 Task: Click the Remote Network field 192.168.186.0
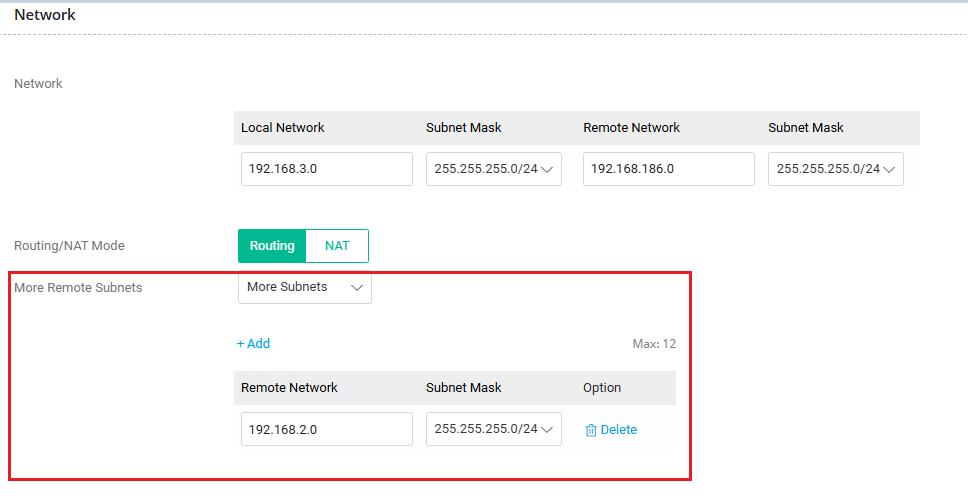pos(668,169)
